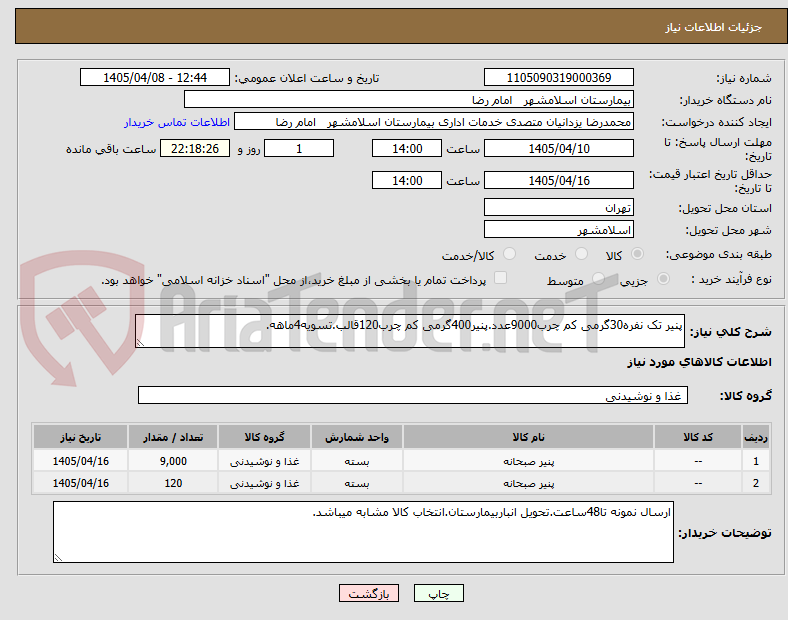The height and width of the screenshot is (620, 788).
Task: Click the buyer notes text area
Action: (363, 532)
